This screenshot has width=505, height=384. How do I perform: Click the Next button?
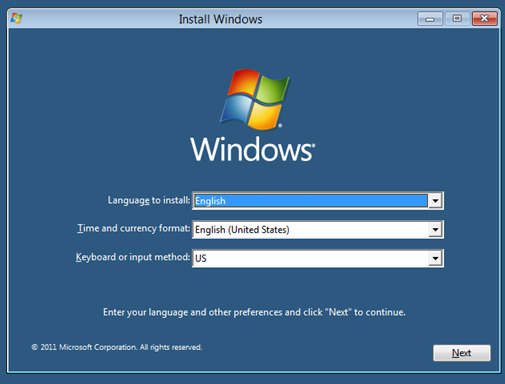462,353
